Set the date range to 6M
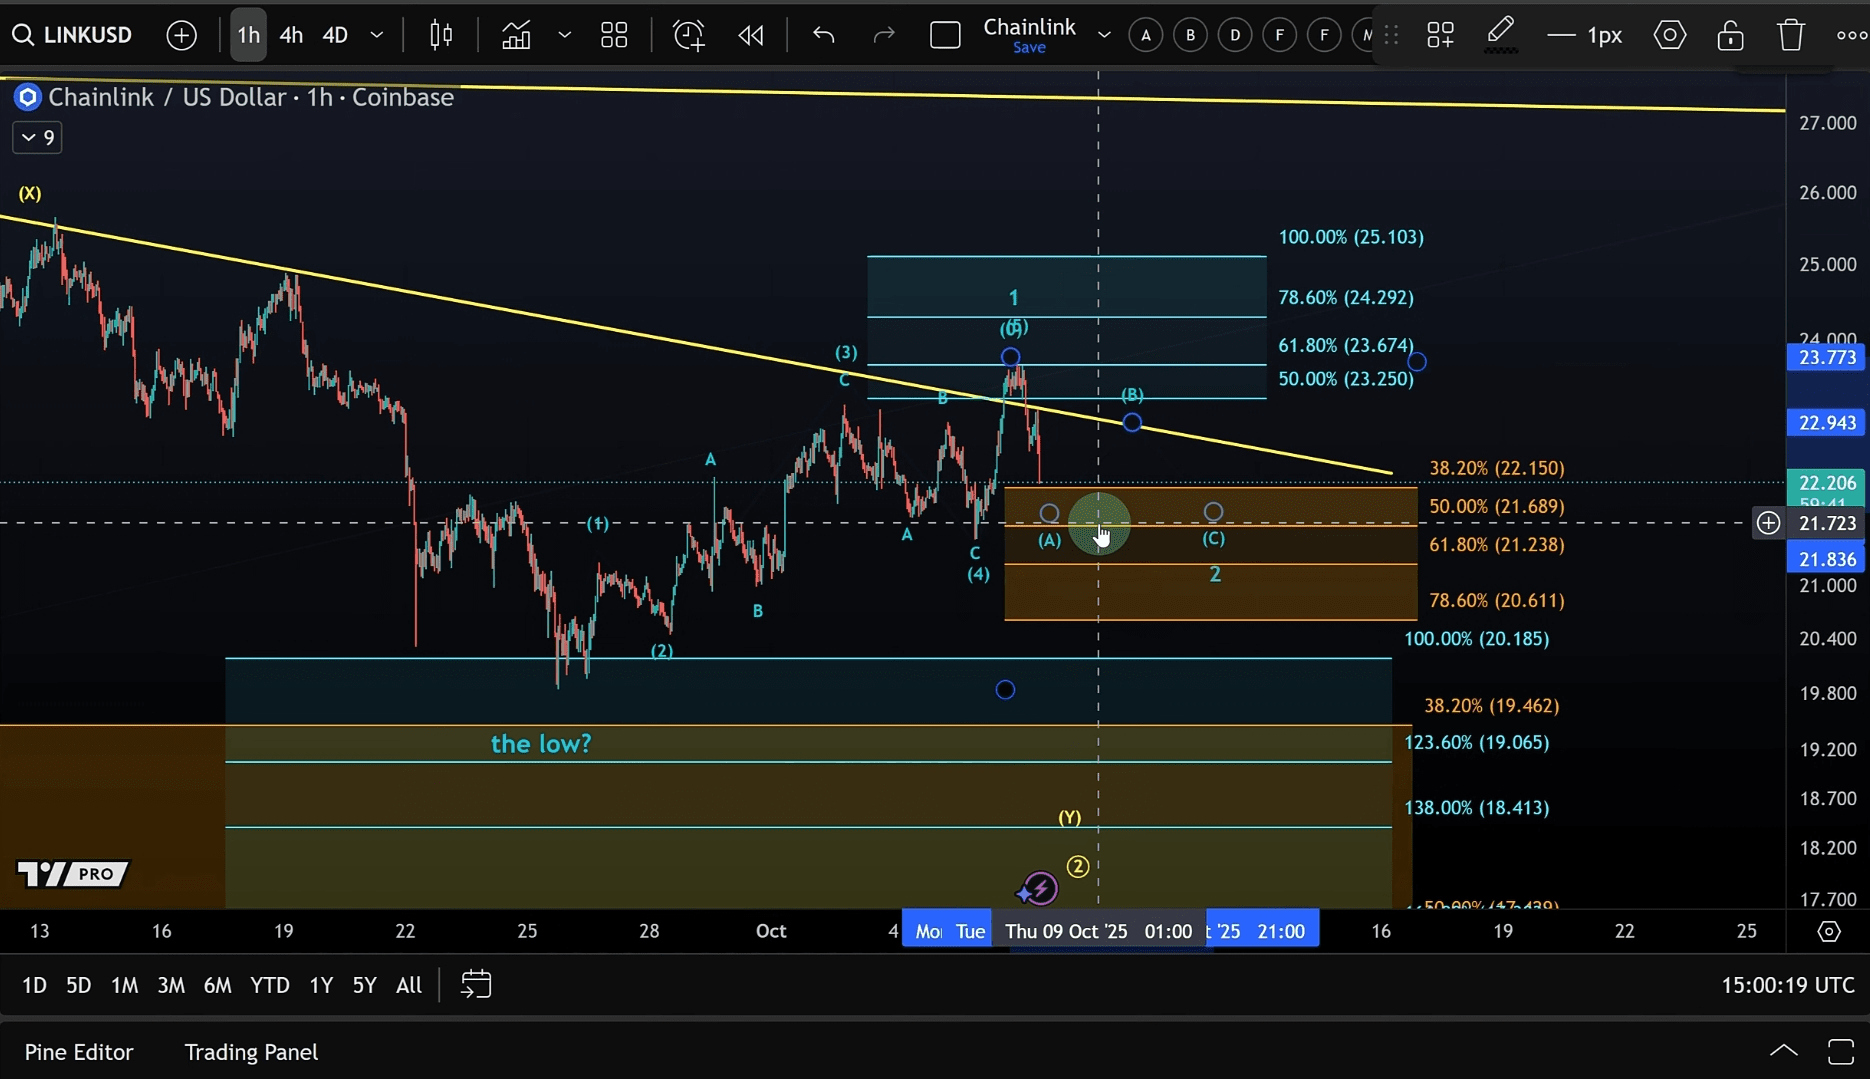This screenshot has height=1079, width=1870. 217,986
